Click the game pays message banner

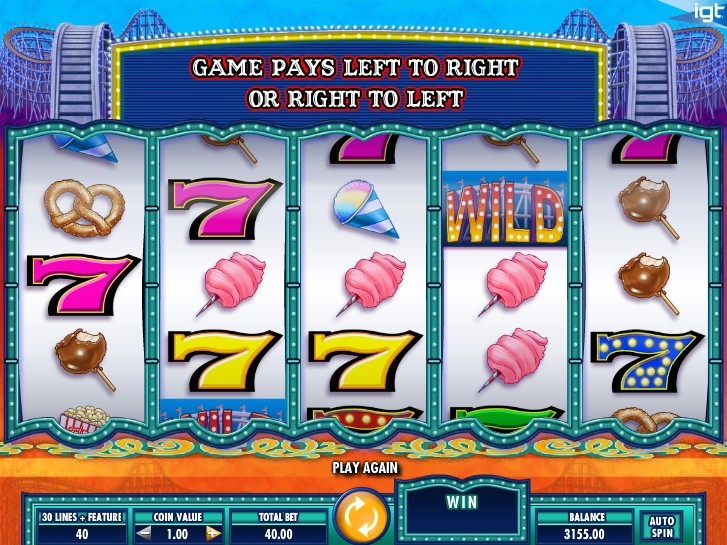point(356,83)
